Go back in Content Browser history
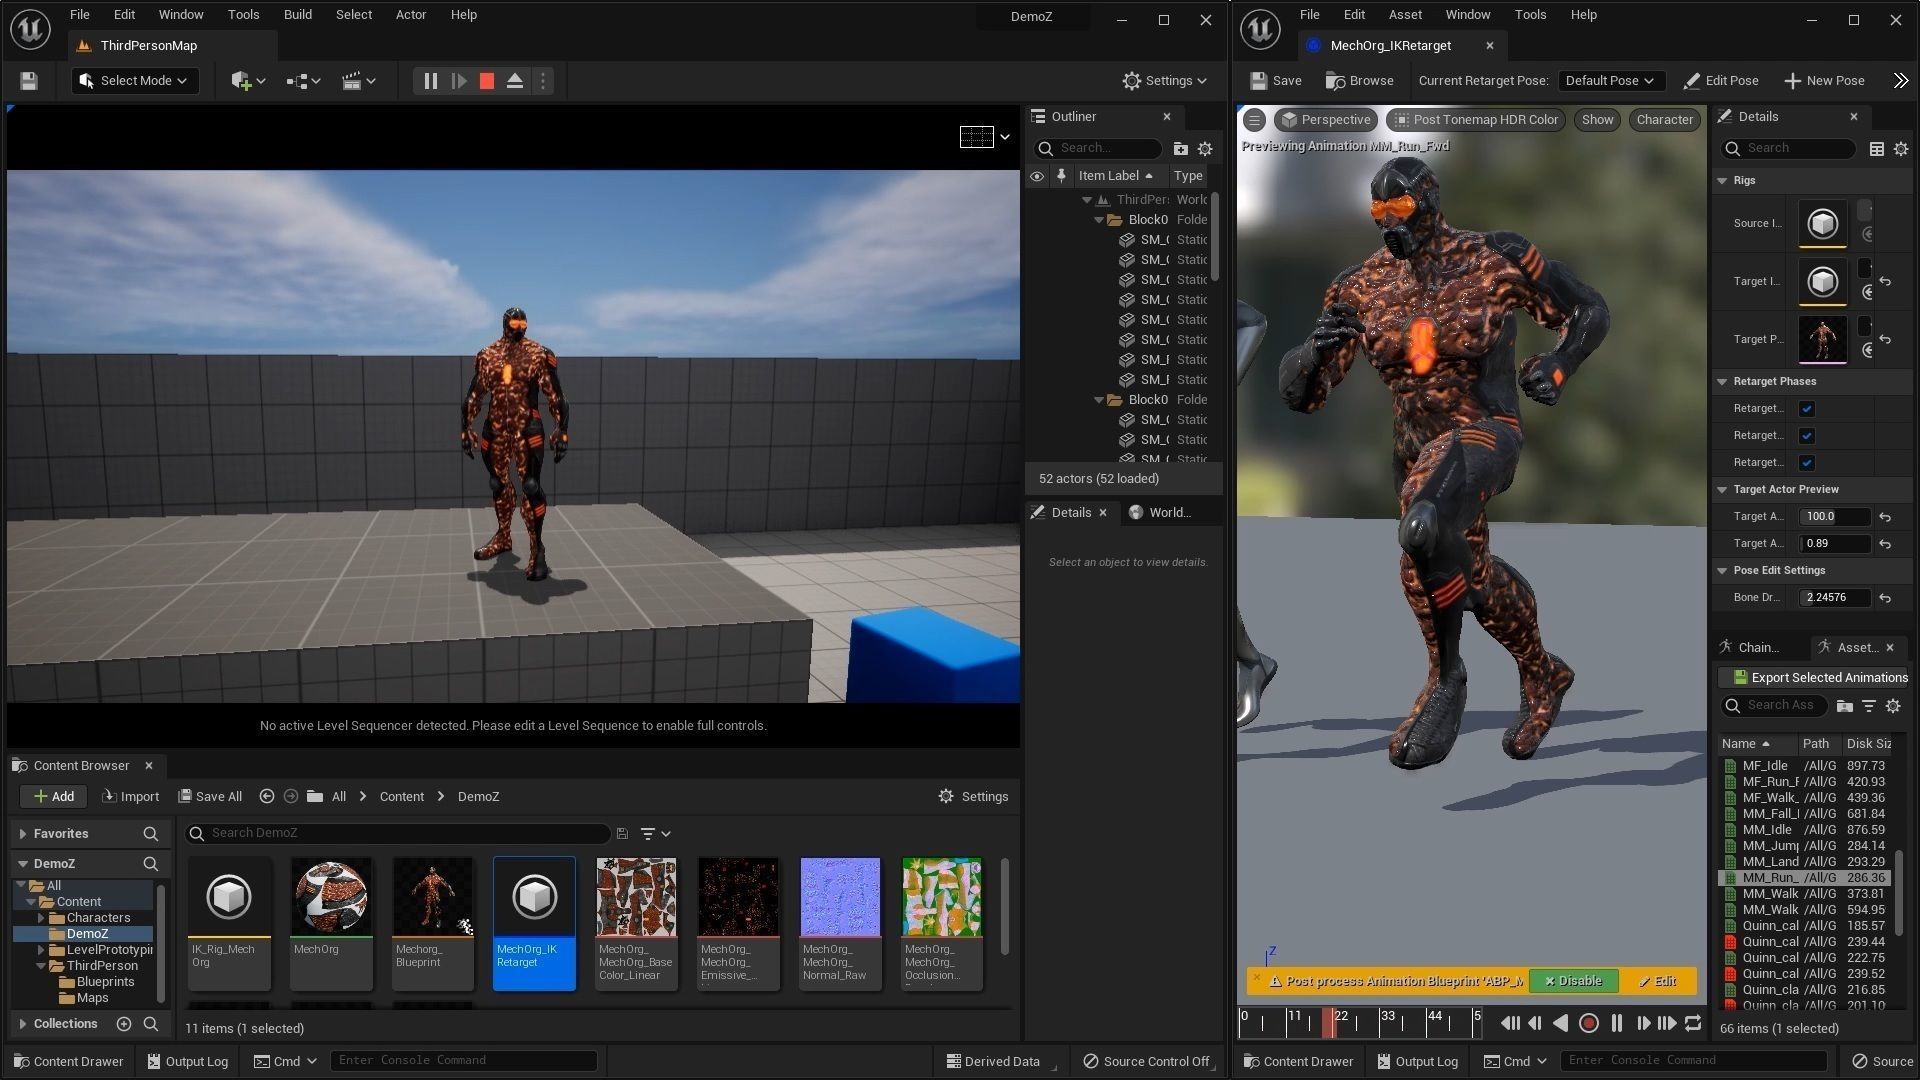Viewport: 1920px width, 1080px height. (266, 797)
